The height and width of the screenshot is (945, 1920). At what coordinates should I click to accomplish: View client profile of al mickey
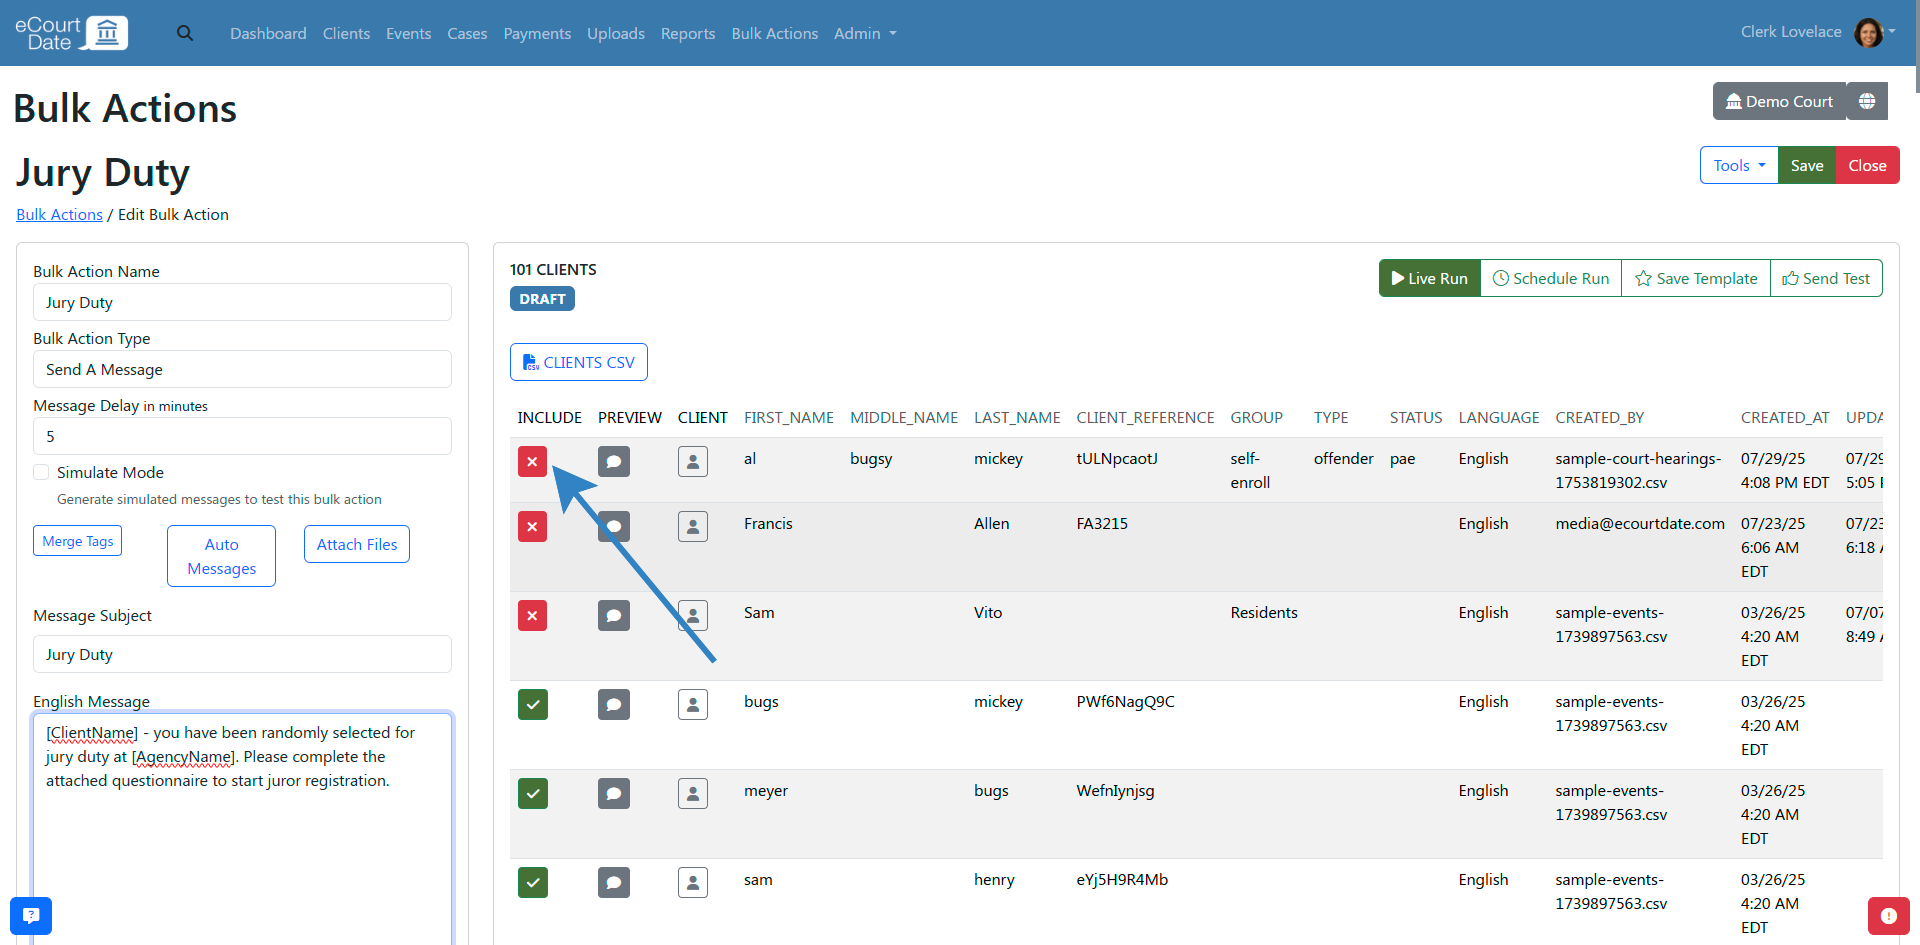pos(693,461)
